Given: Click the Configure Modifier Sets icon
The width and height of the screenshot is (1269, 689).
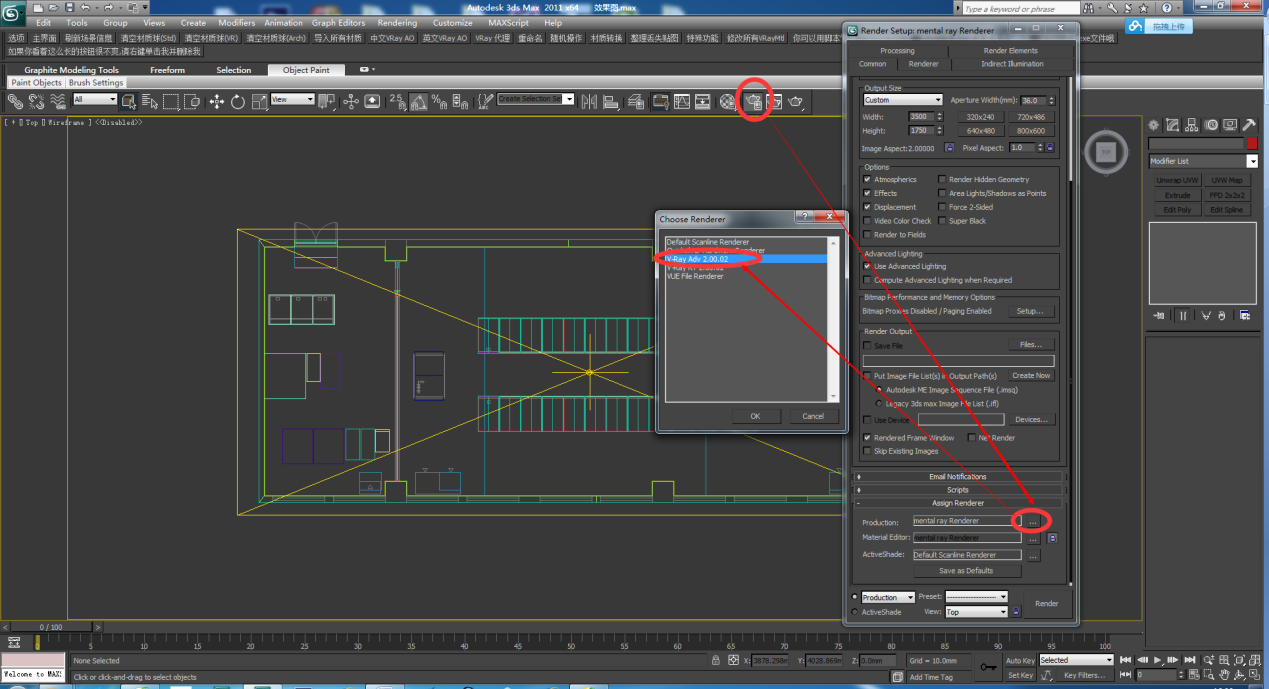Looking at the screenshot, I should pyautogui.click(x=1245, y=316).
